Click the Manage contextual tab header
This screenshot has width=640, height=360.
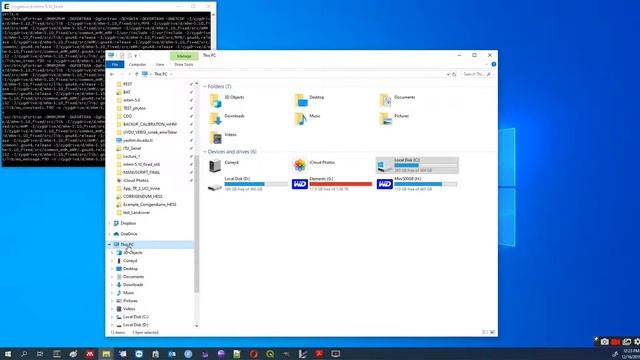(184, 56)
